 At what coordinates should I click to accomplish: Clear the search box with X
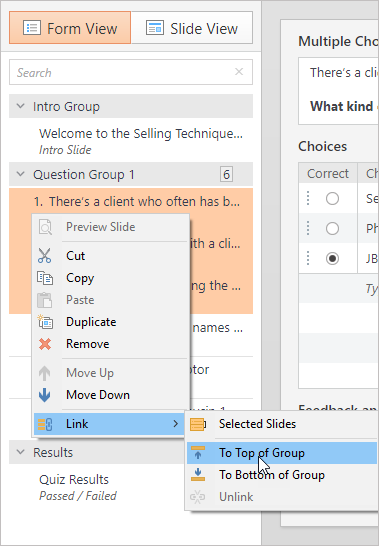(x=239, y=72)
